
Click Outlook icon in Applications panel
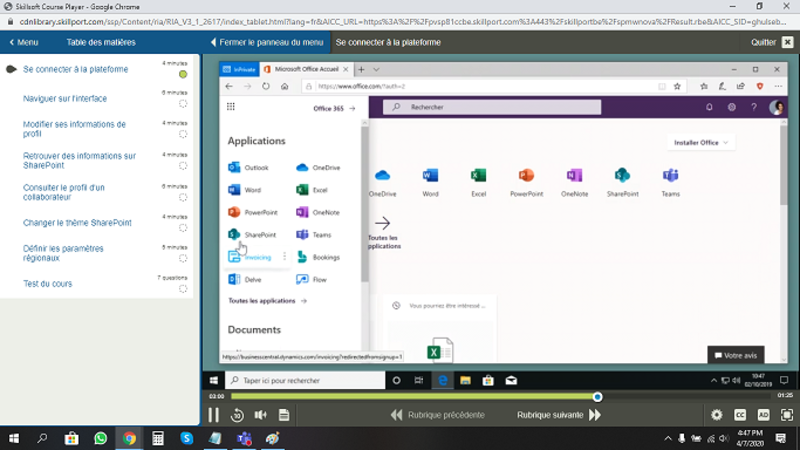pos(234,167)
